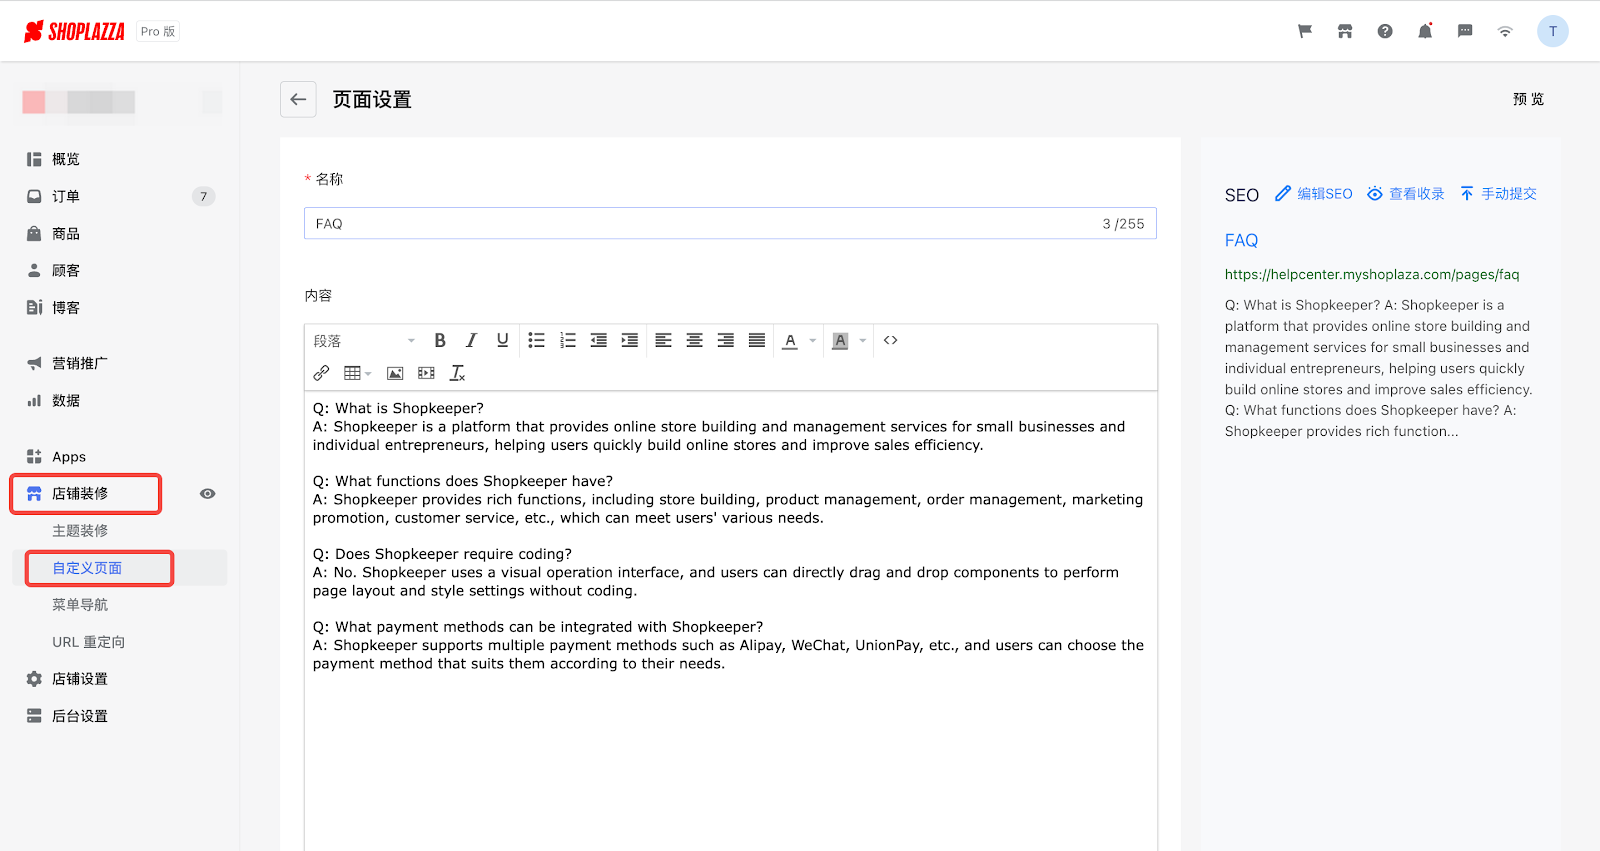Viewport: 1600px width, 851px height.
Task: Open the FAQ SEO title link
Action: (1241, 240)
